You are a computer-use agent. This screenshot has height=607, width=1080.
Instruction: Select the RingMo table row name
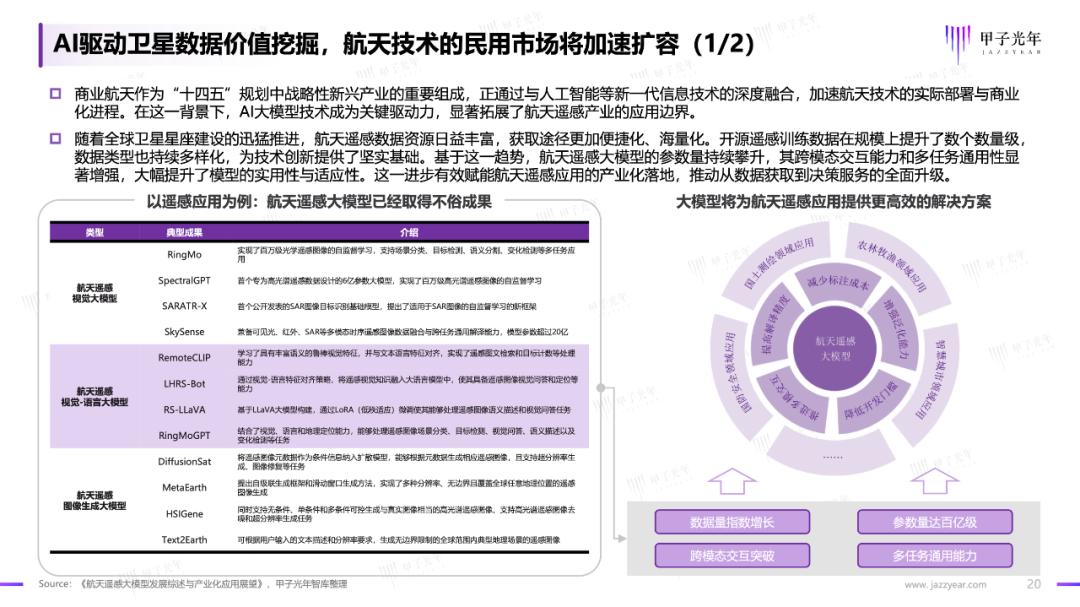(184, 254)
